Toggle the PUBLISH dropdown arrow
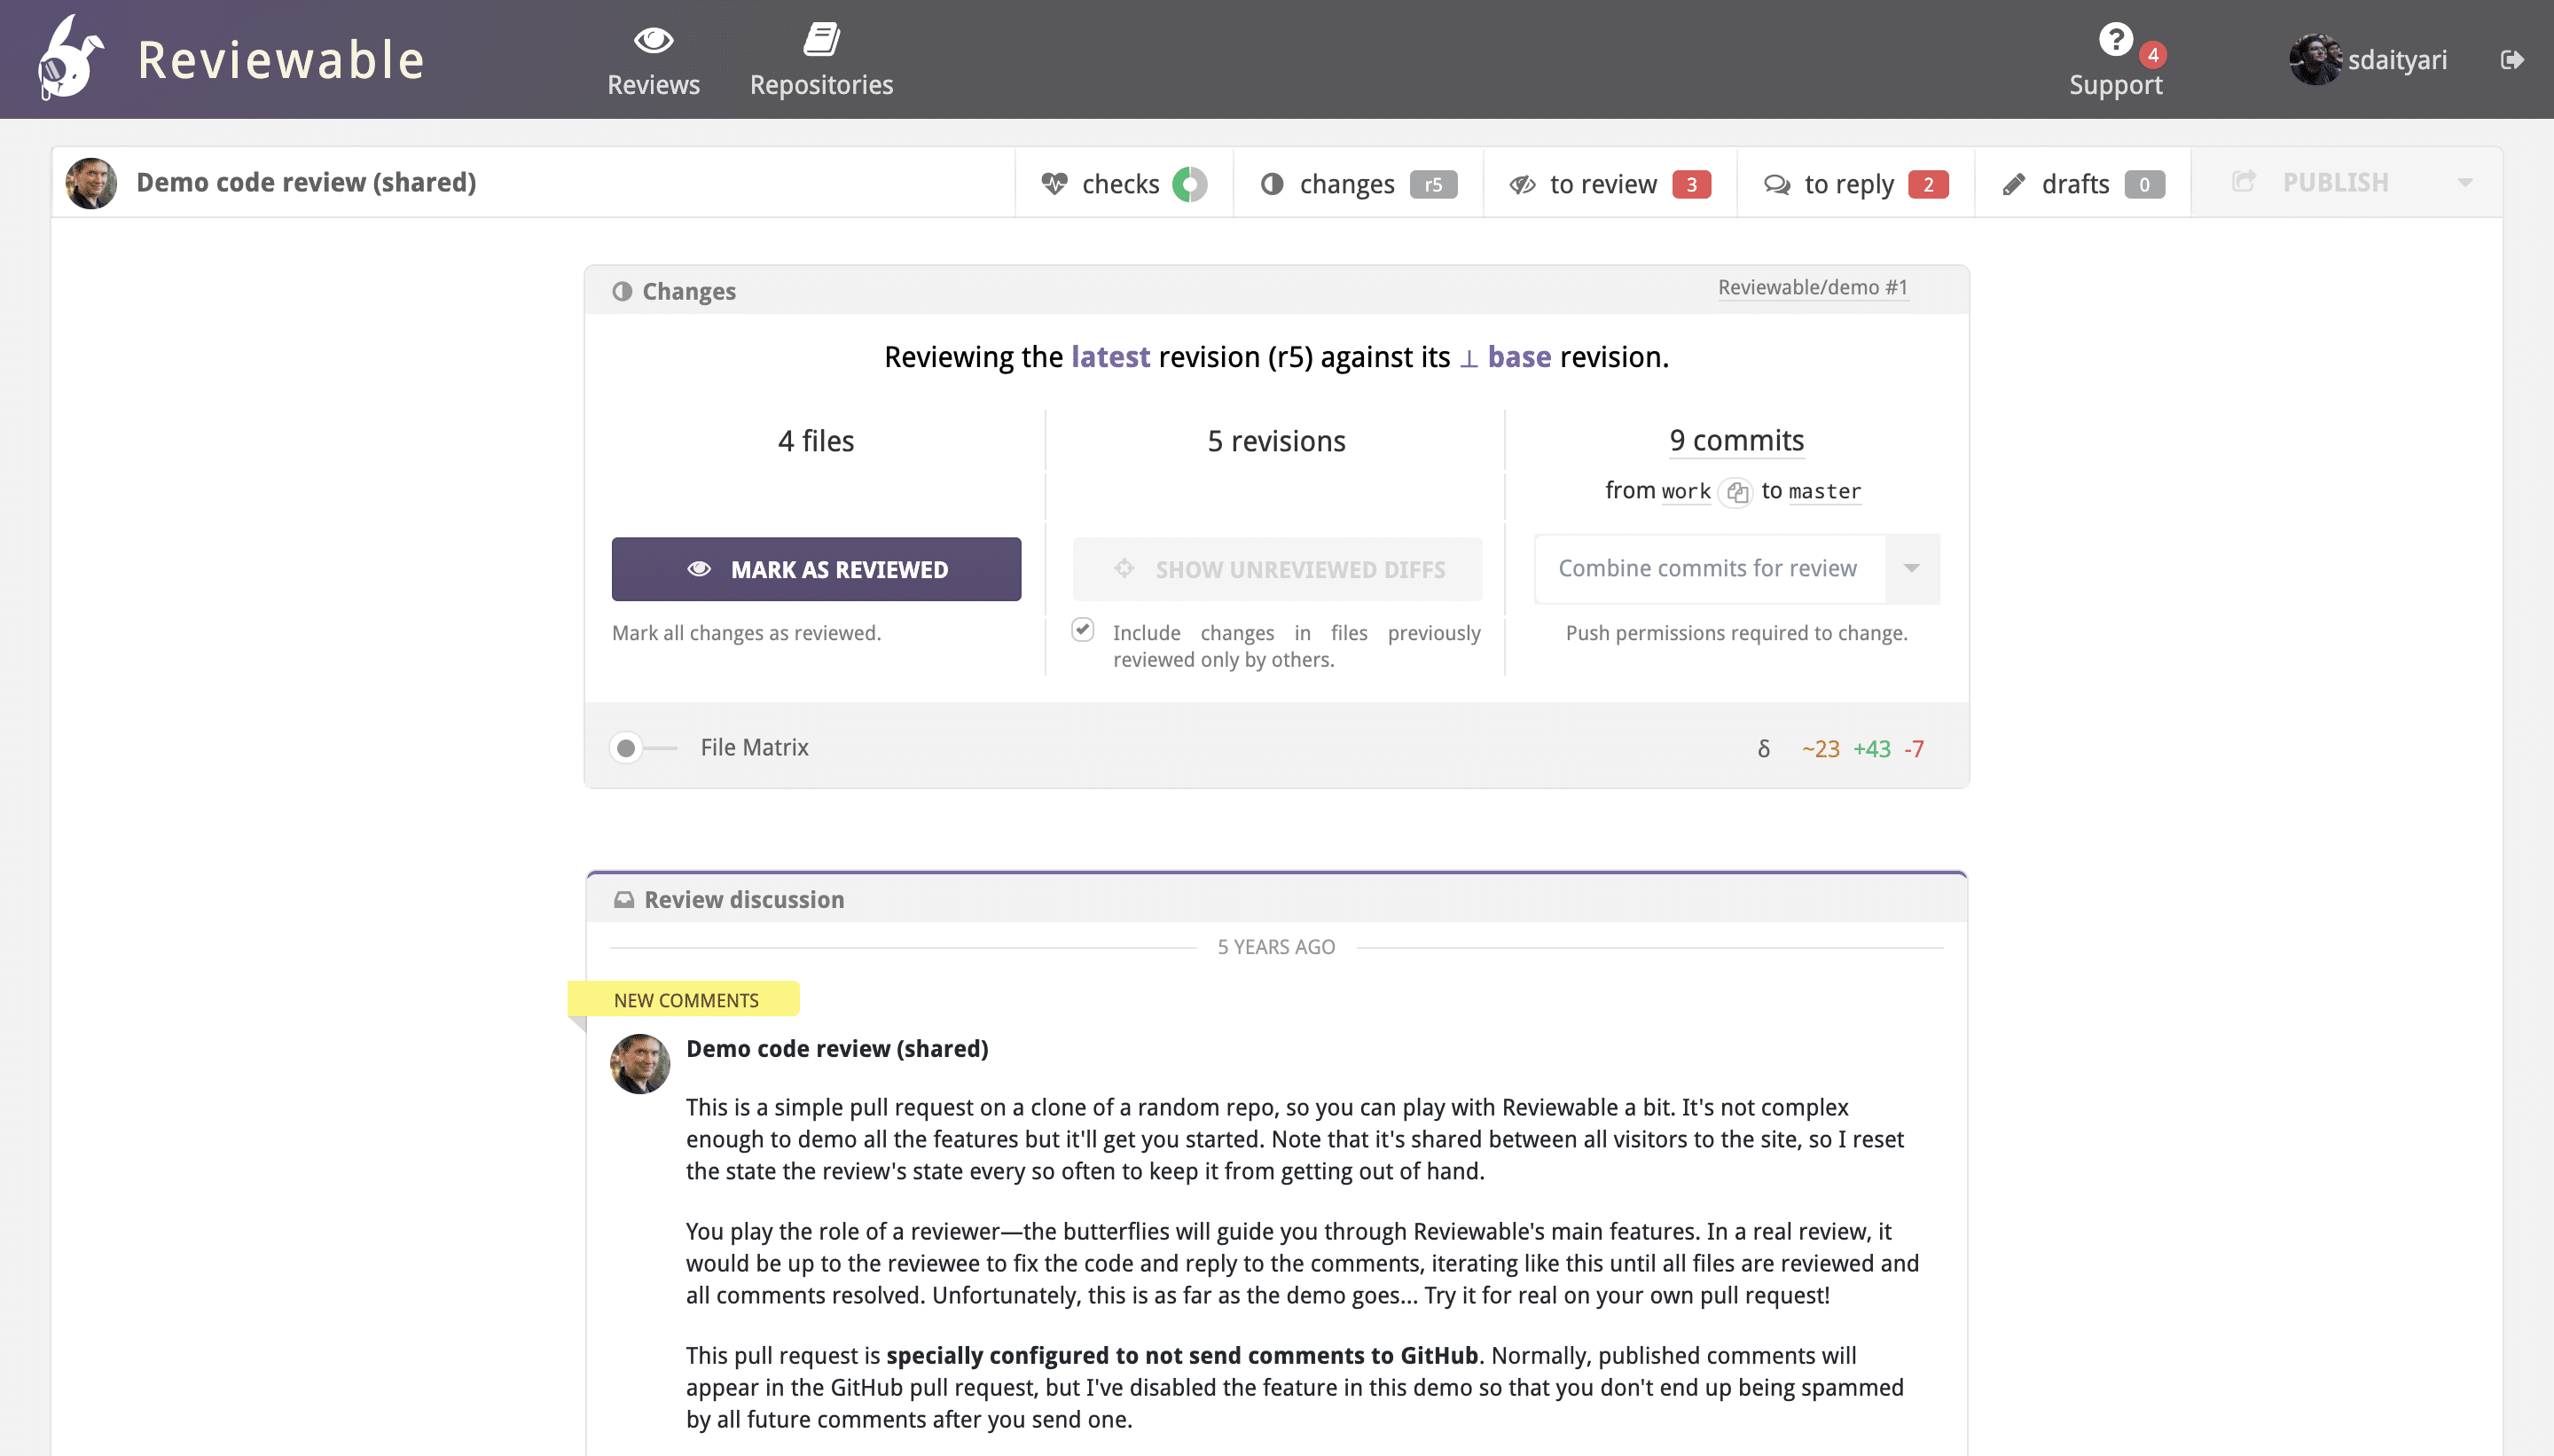Screen dimensions: 2554x1456 tap(2464, 181)
